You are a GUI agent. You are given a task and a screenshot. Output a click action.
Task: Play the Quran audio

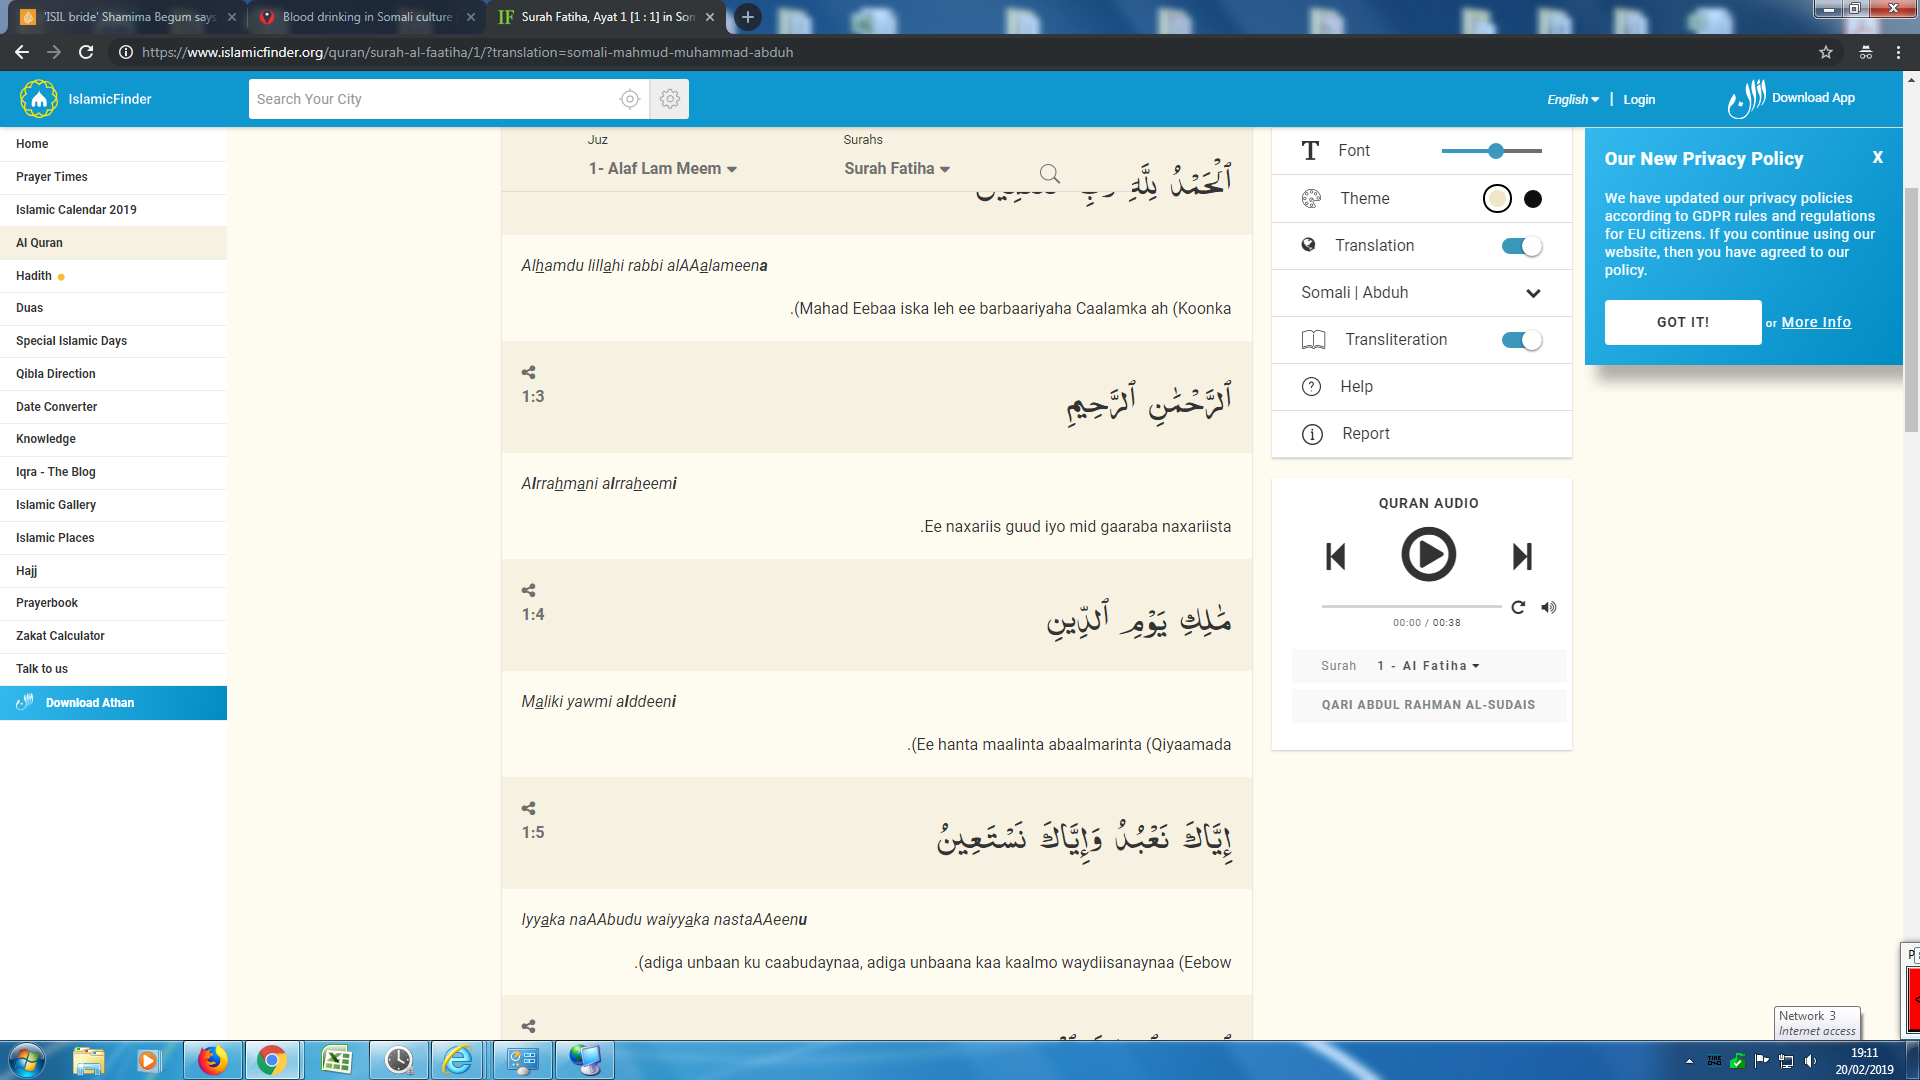pos(1428,555)
